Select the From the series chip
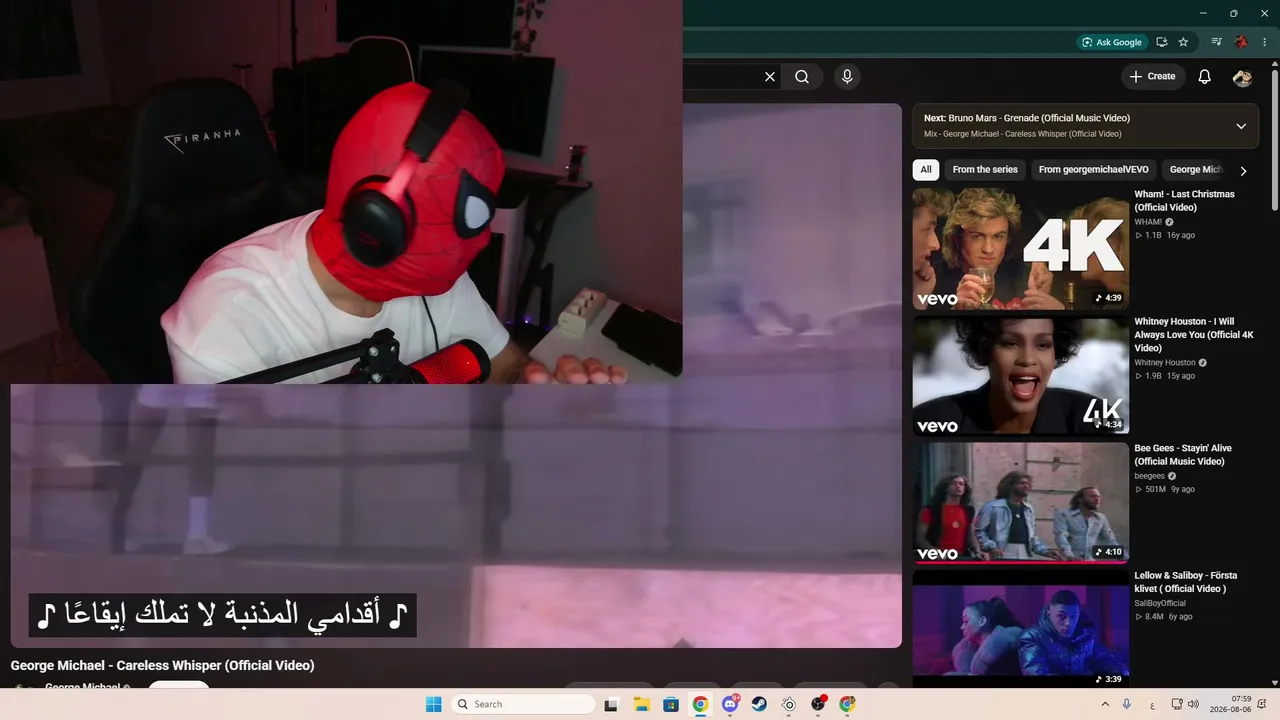Image resolution: width=1280 pixels, height=720 pixels. point(985,170)
